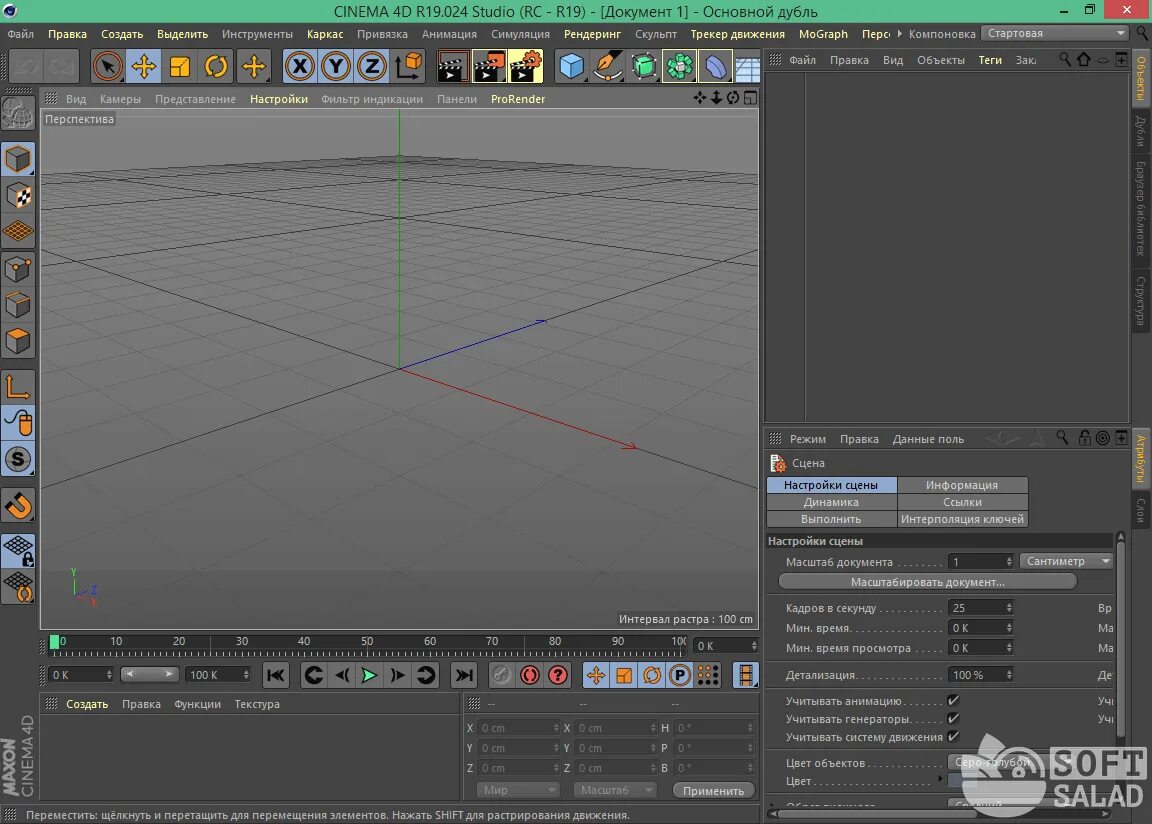The height and width of the screenshot is (824, 1152).
Task: Jump to end of animation
Action: [x=464, y=675]
